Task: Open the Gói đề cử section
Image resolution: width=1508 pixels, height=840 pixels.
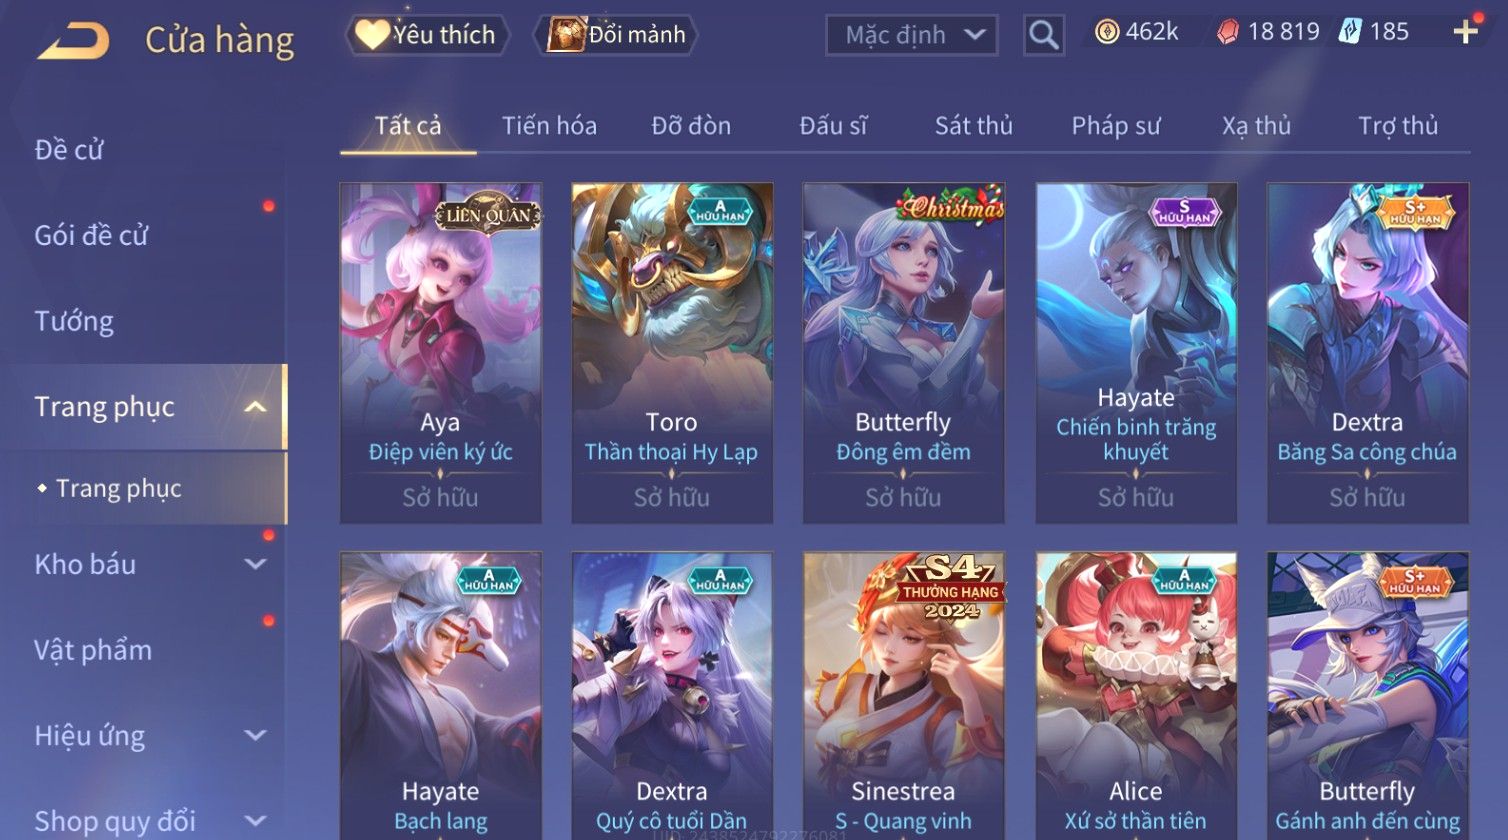Action: pos(91,236)
